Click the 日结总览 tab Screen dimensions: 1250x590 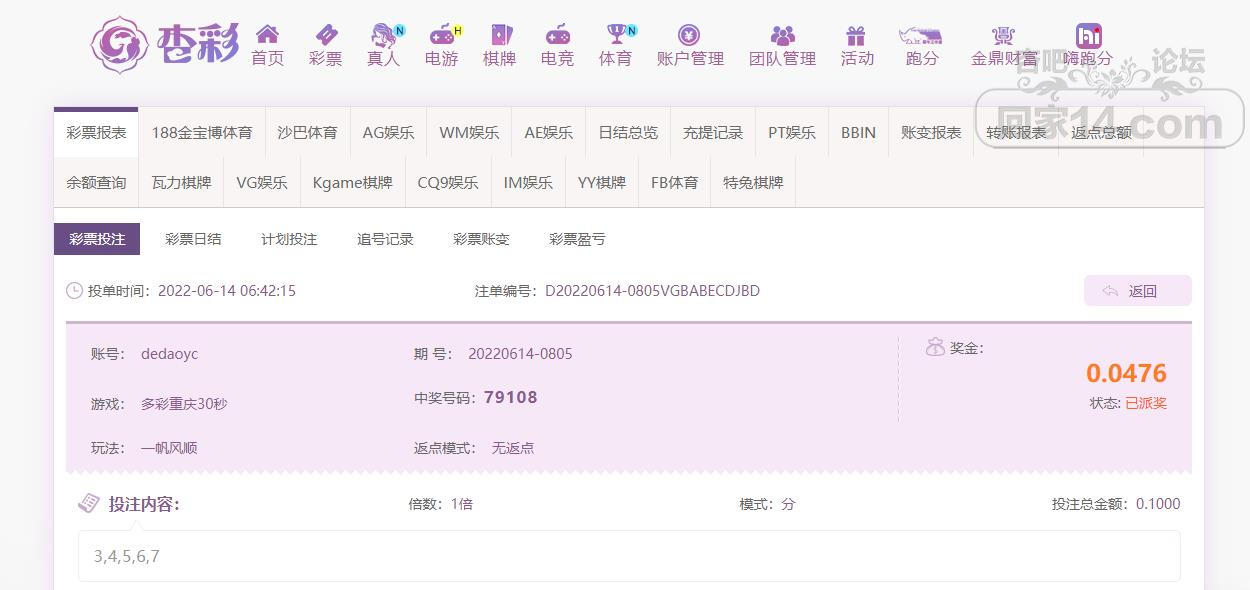(x=628, y=132)
